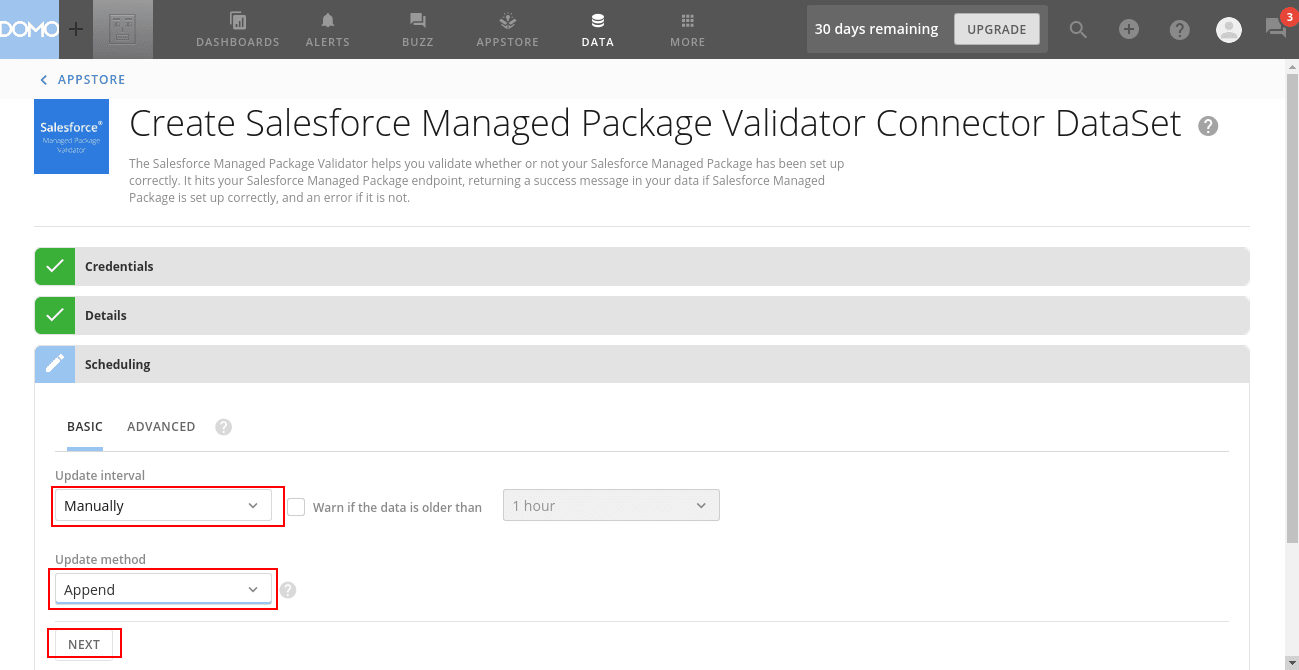Go back to Appstore link
This screenshot has height=670, width=1299.
82,80
